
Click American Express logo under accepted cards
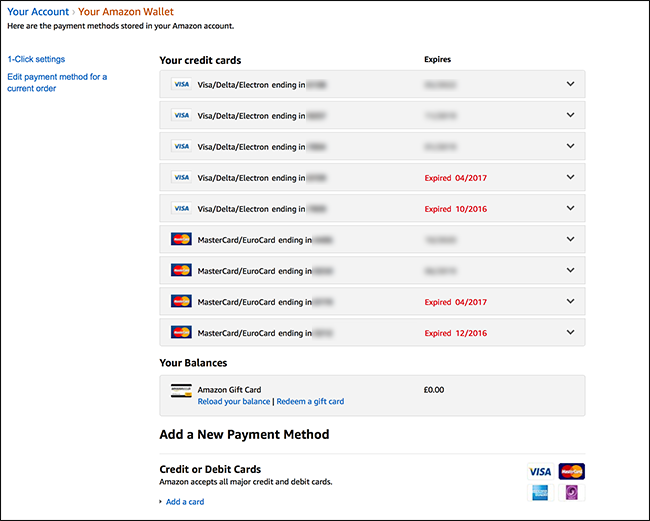540,492
